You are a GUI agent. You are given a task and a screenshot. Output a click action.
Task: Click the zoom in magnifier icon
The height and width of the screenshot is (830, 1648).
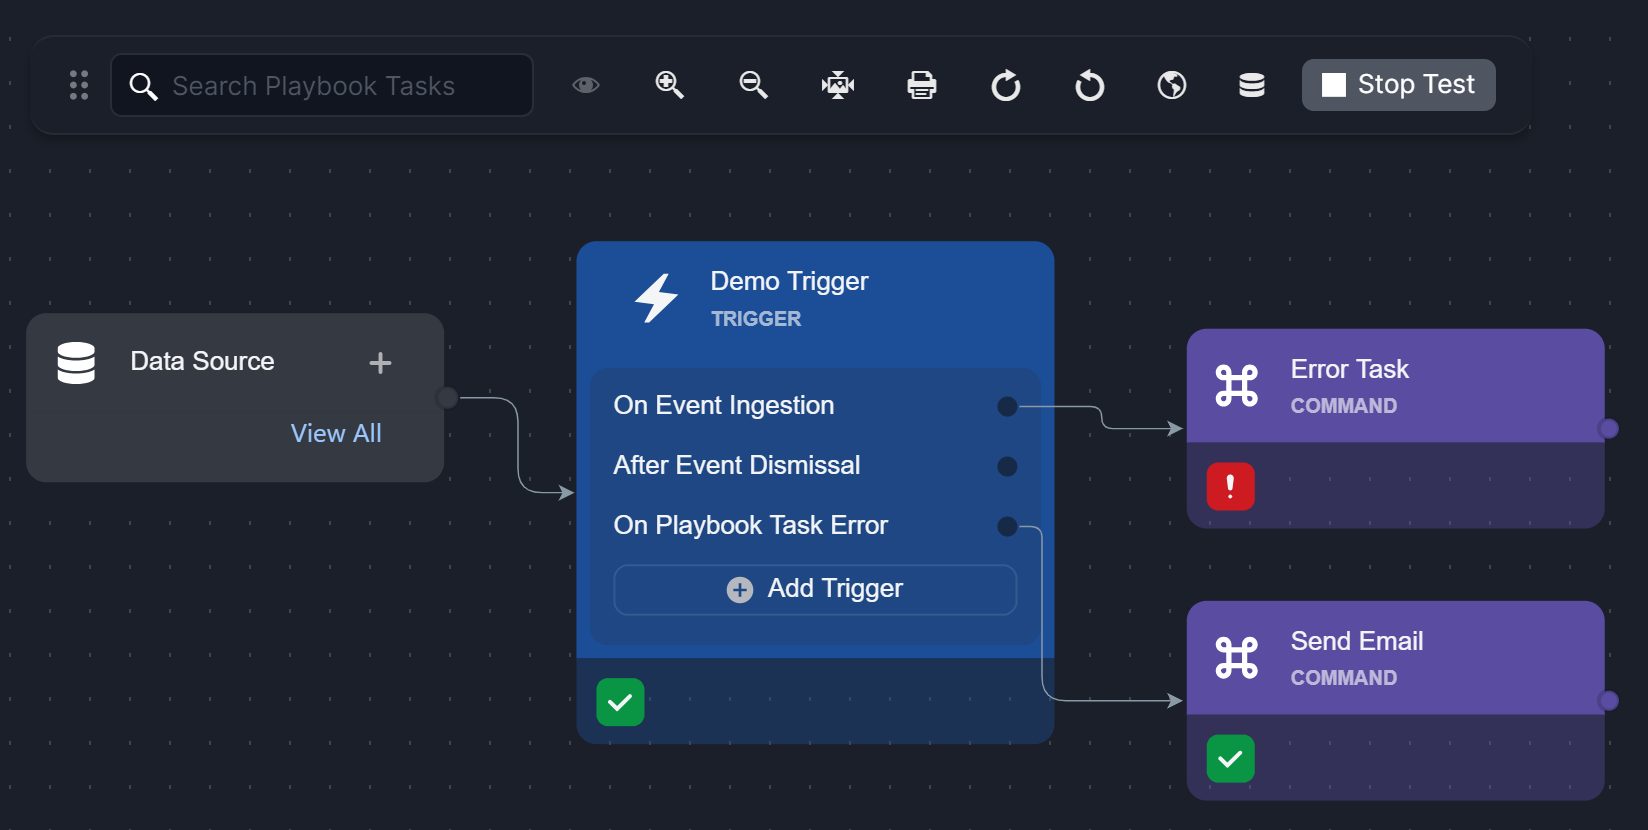pyautogui.click(x=669, y=85)
